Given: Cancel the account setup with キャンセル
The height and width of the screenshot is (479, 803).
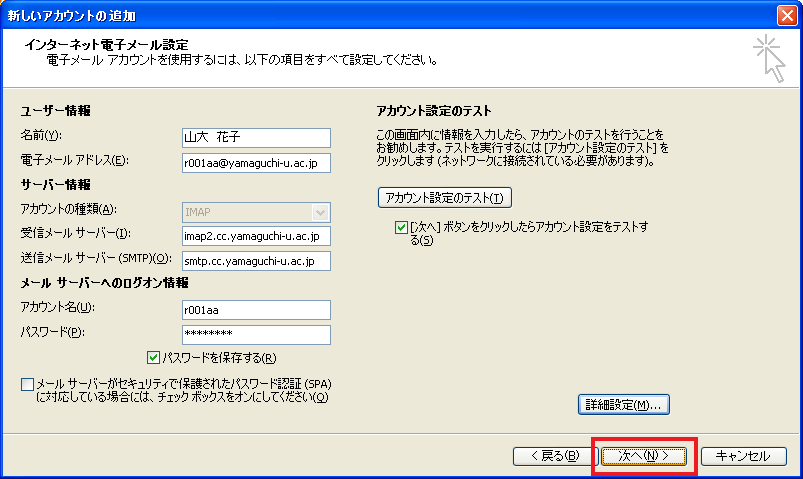Looking at the screenshot, I should coord(744,456).
